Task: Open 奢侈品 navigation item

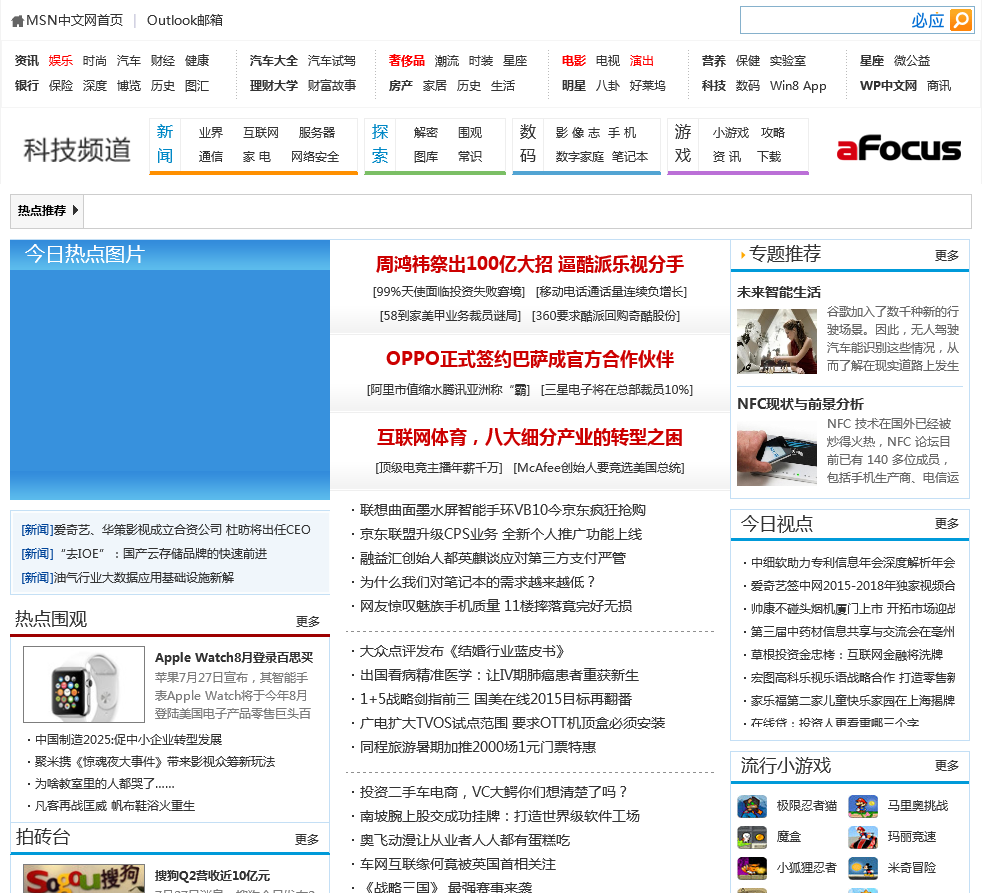Action: pyautogui.click(x=406, y=61)
